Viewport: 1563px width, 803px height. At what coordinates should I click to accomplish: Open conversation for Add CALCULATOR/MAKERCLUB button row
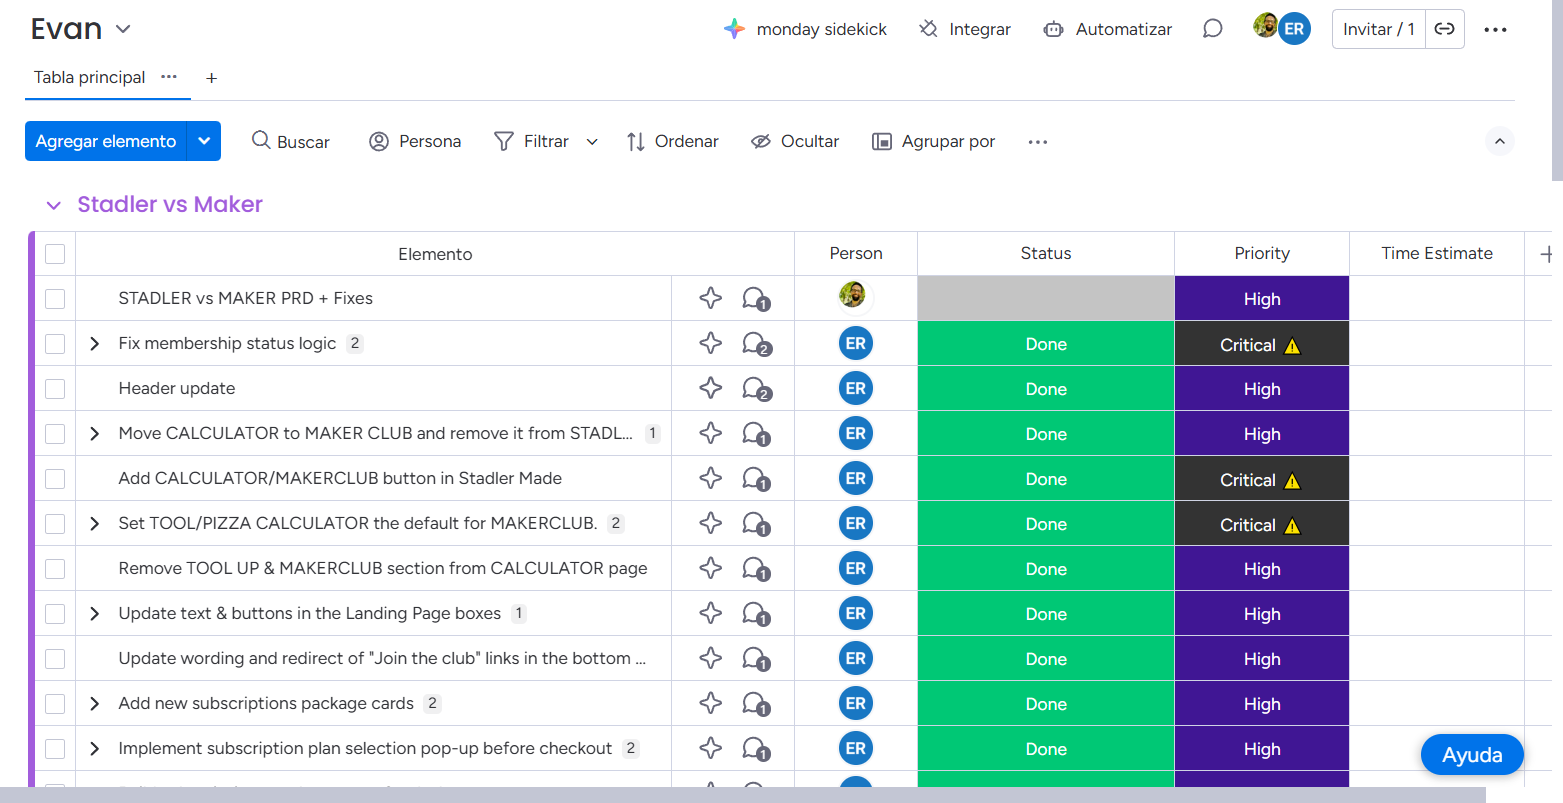(755, 479)
